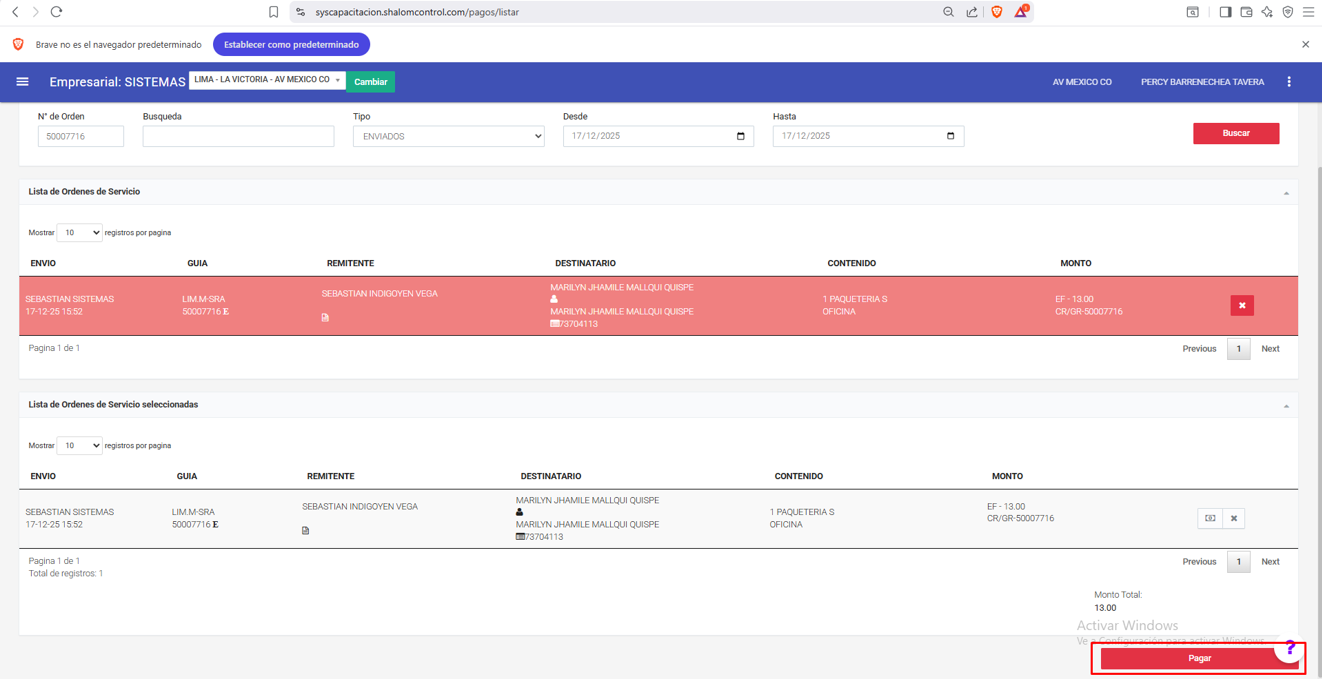Open the Tipo ENVIADOS dropdown
The image size is (1322, 679).
[x=448, y=136]
